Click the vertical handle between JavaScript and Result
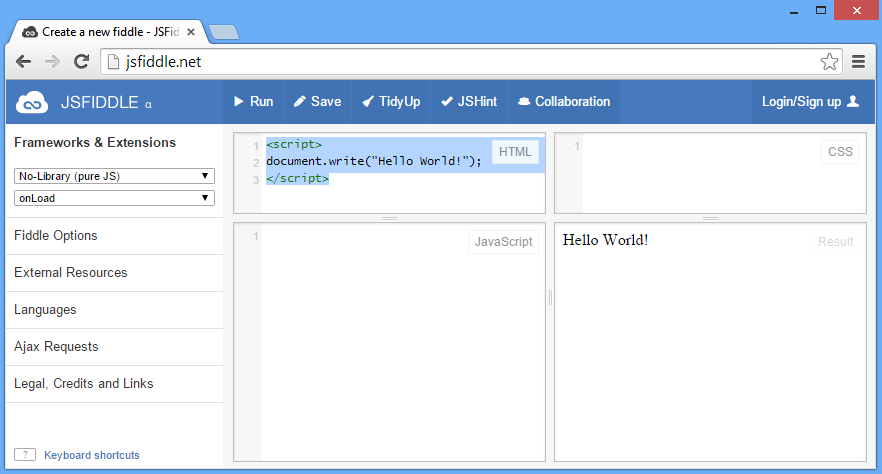The height and width of the screenshot is (474, 882). 550,298
